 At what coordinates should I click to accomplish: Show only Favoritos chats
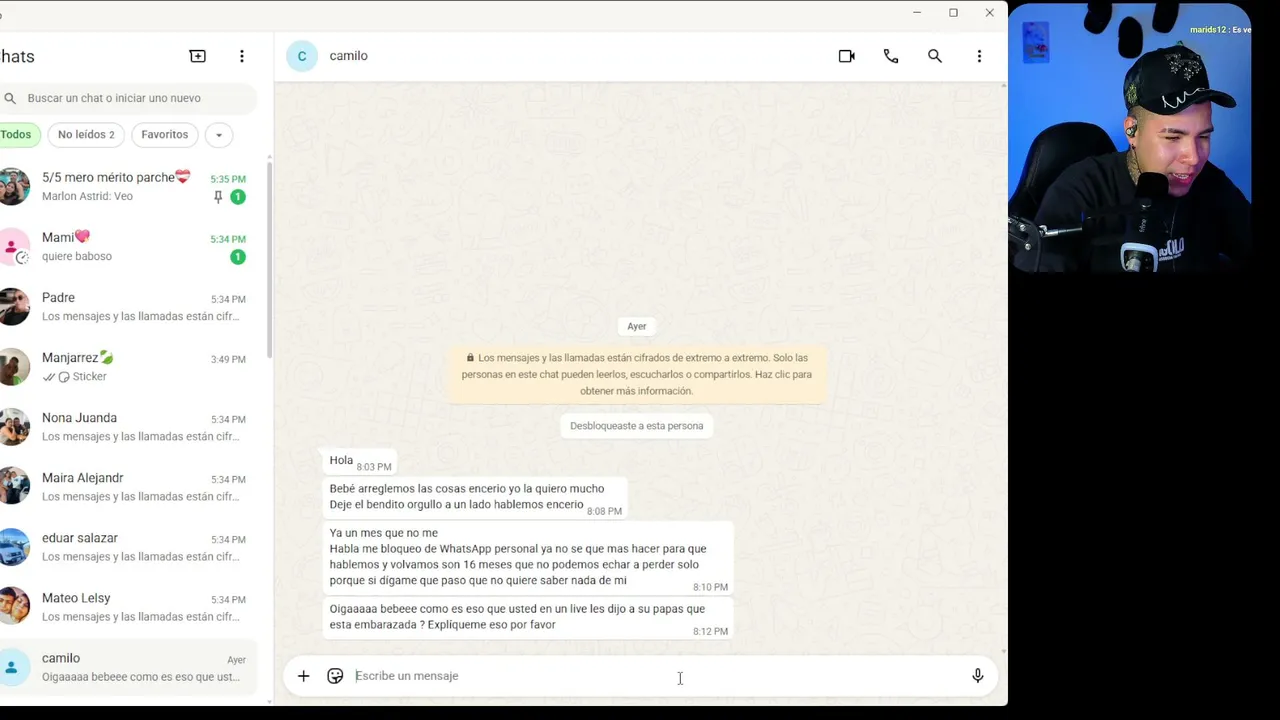coord(164,134)
